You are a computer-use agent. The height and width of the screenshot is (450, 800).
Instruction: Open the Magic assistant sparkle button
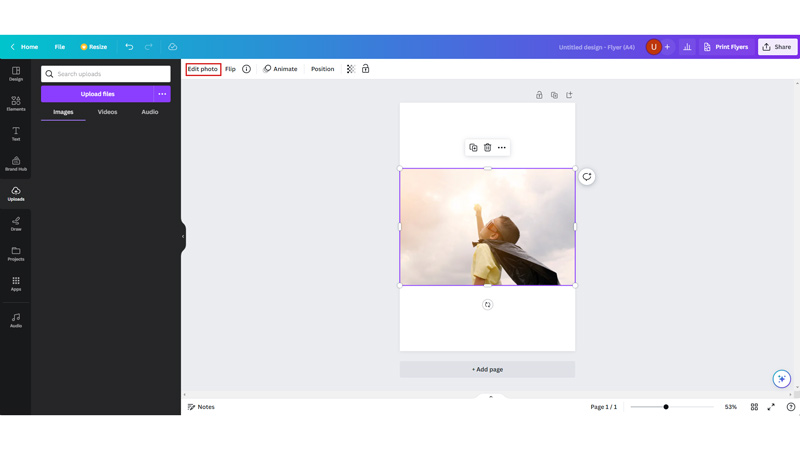click(x=781, y=379)
